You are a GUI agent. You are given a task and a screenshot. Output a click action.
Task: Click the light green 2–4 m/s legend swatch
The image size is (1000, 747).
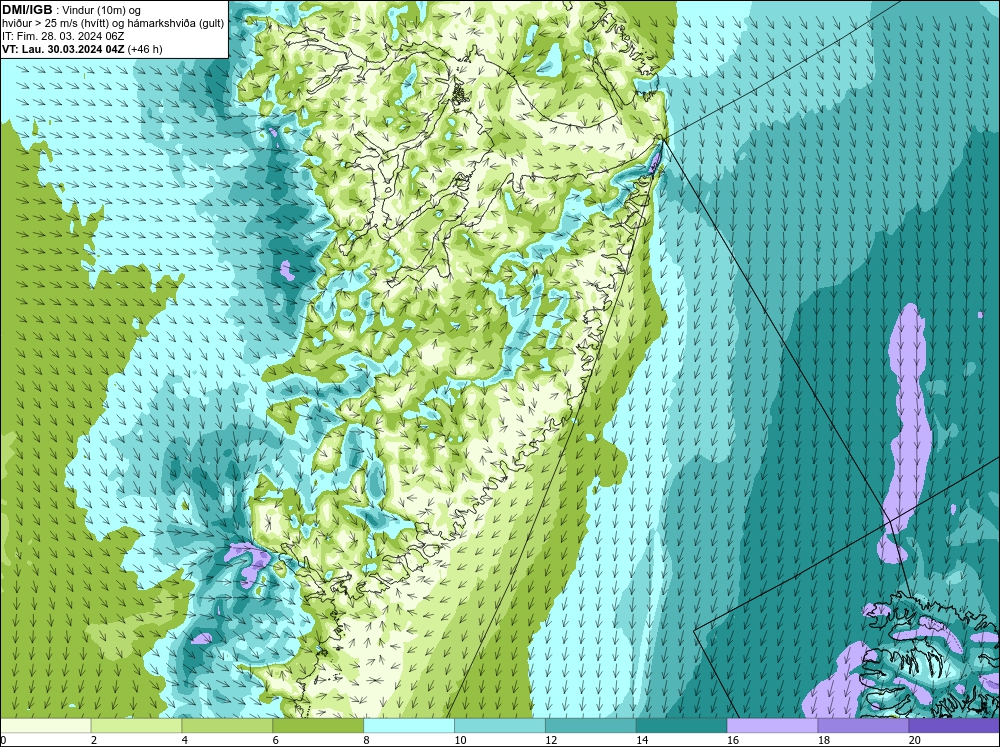tap(136, 726)
